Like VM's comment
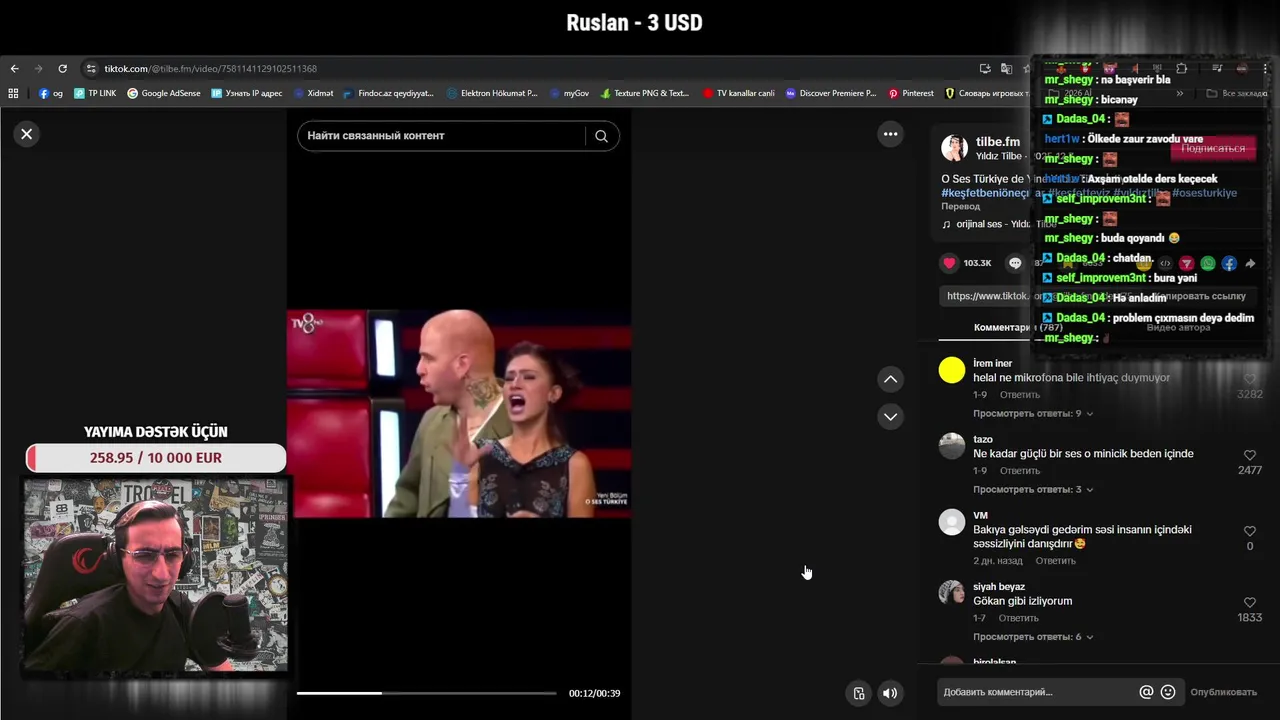This screenshot has width=1280, height=720. tap(1249, 531)
